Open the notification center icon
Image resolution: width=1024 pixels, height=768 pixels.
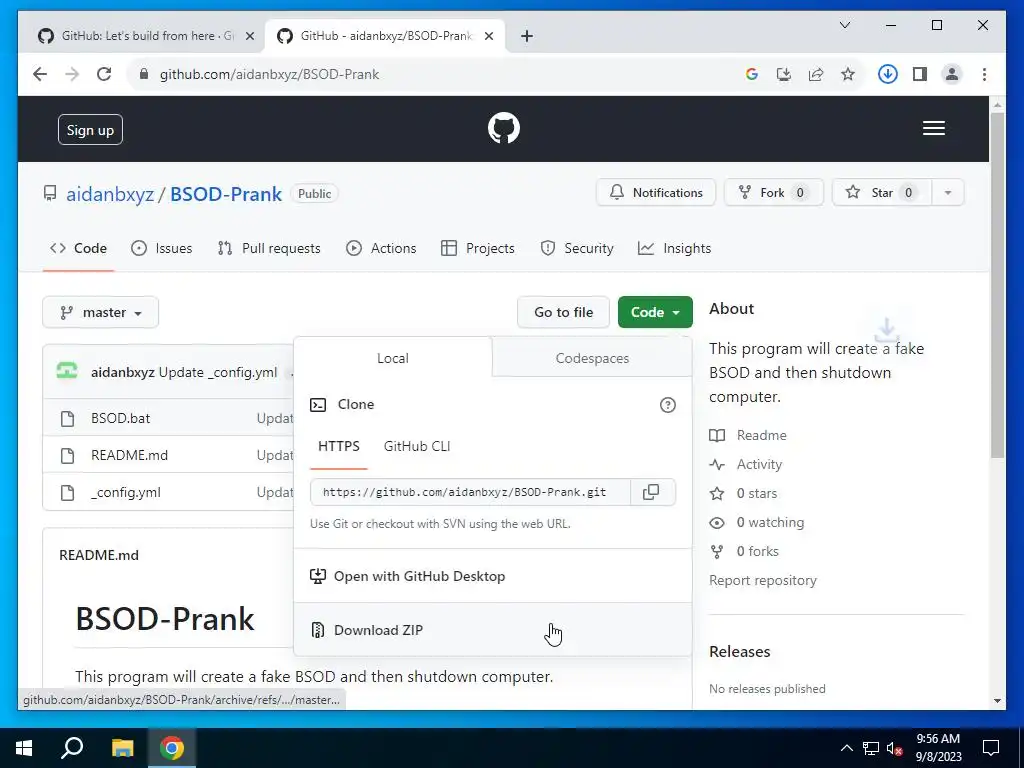pos(991,748)
